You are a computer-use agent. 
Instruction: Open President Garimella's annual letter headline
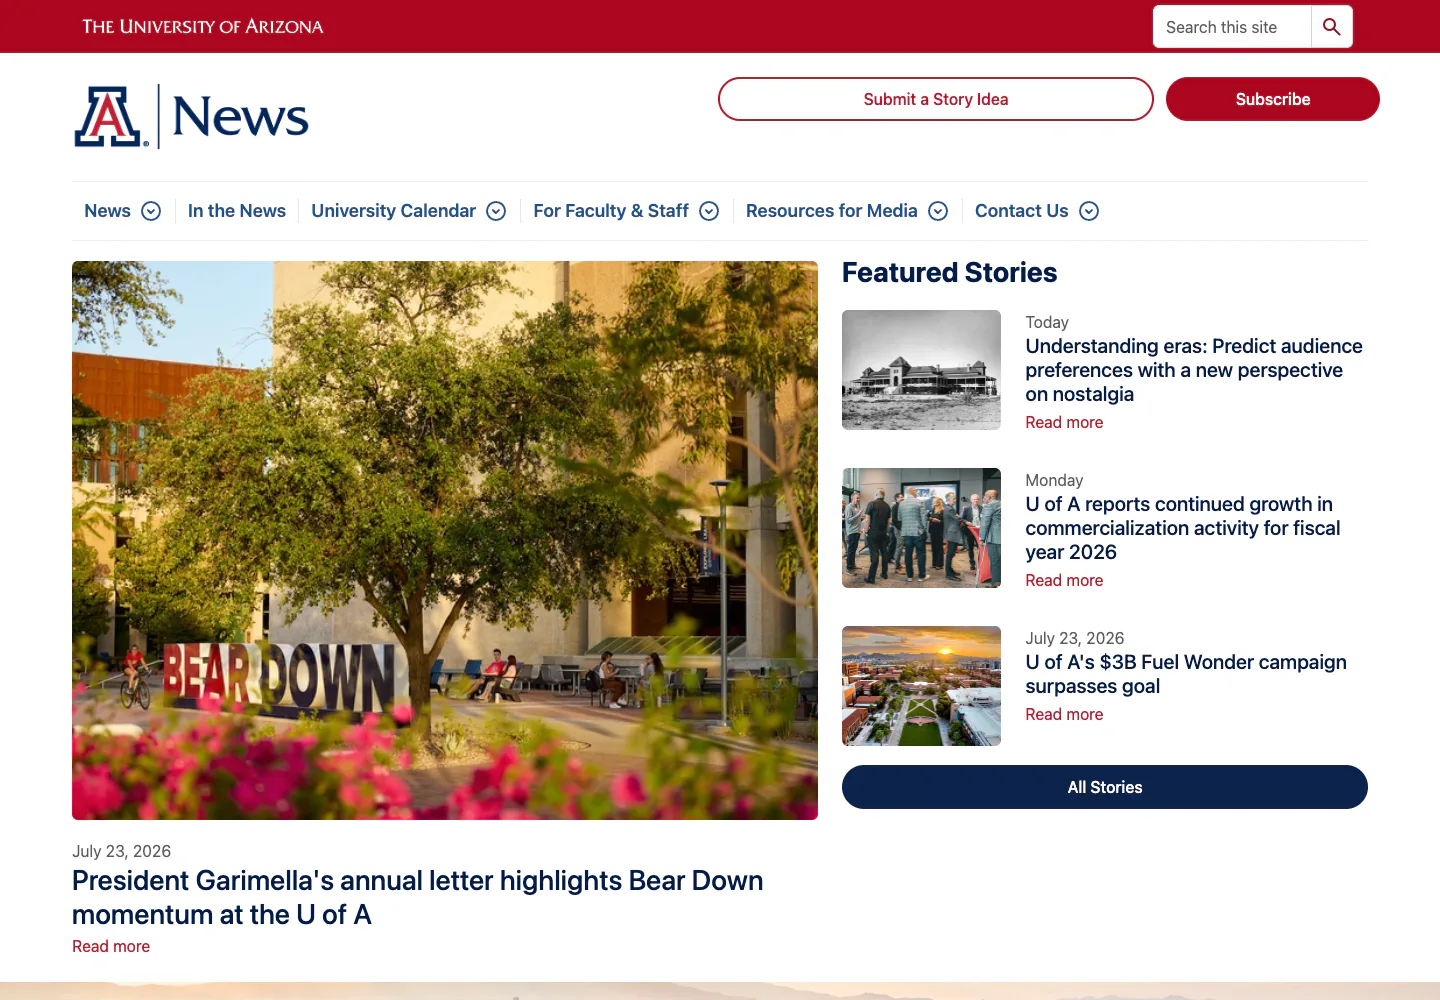[417, 897]
